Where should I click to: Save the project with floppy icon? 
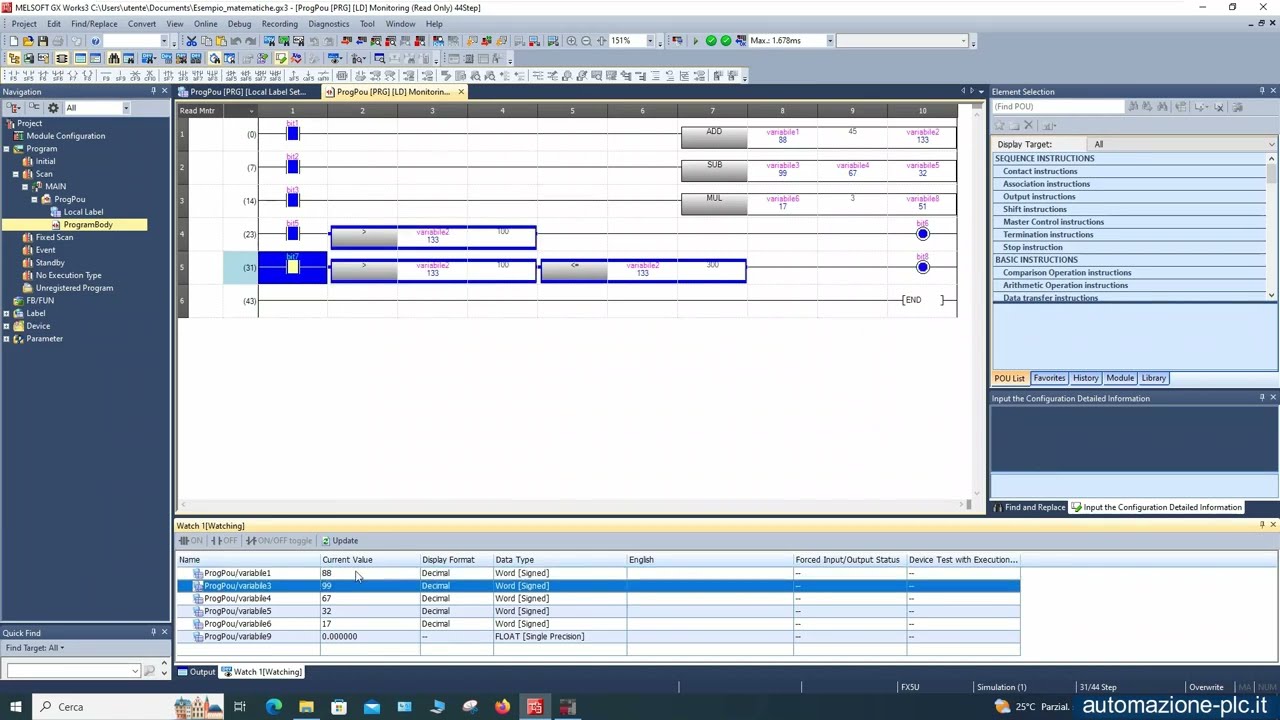coord(42,41)
